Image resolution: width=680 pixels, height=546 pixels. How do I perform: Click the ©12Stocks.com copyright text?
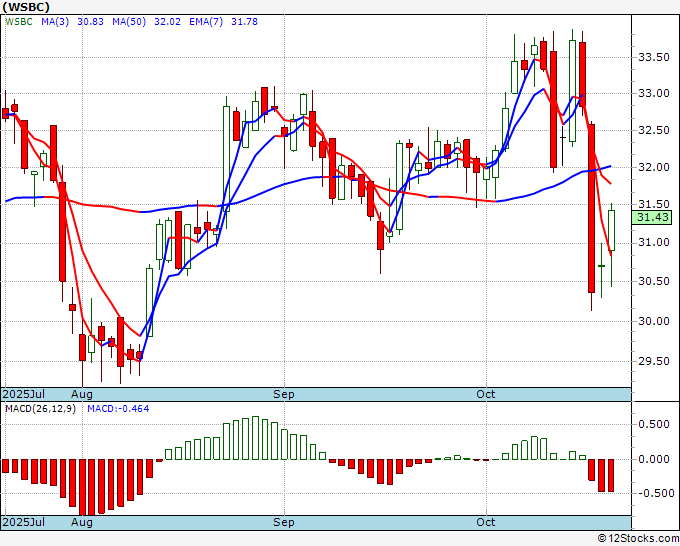pos(638,539)
